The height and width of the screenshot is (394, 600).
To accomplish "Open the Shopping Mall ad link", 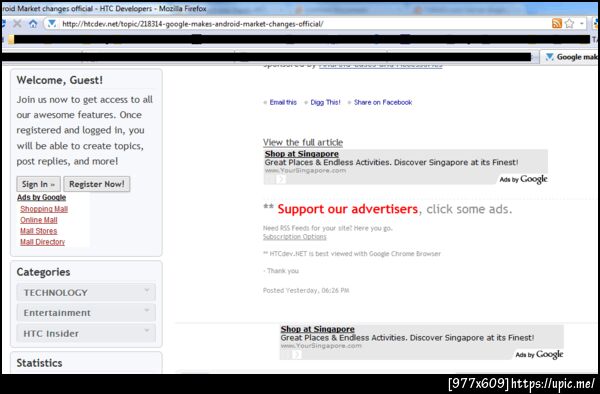I will 44,209.
